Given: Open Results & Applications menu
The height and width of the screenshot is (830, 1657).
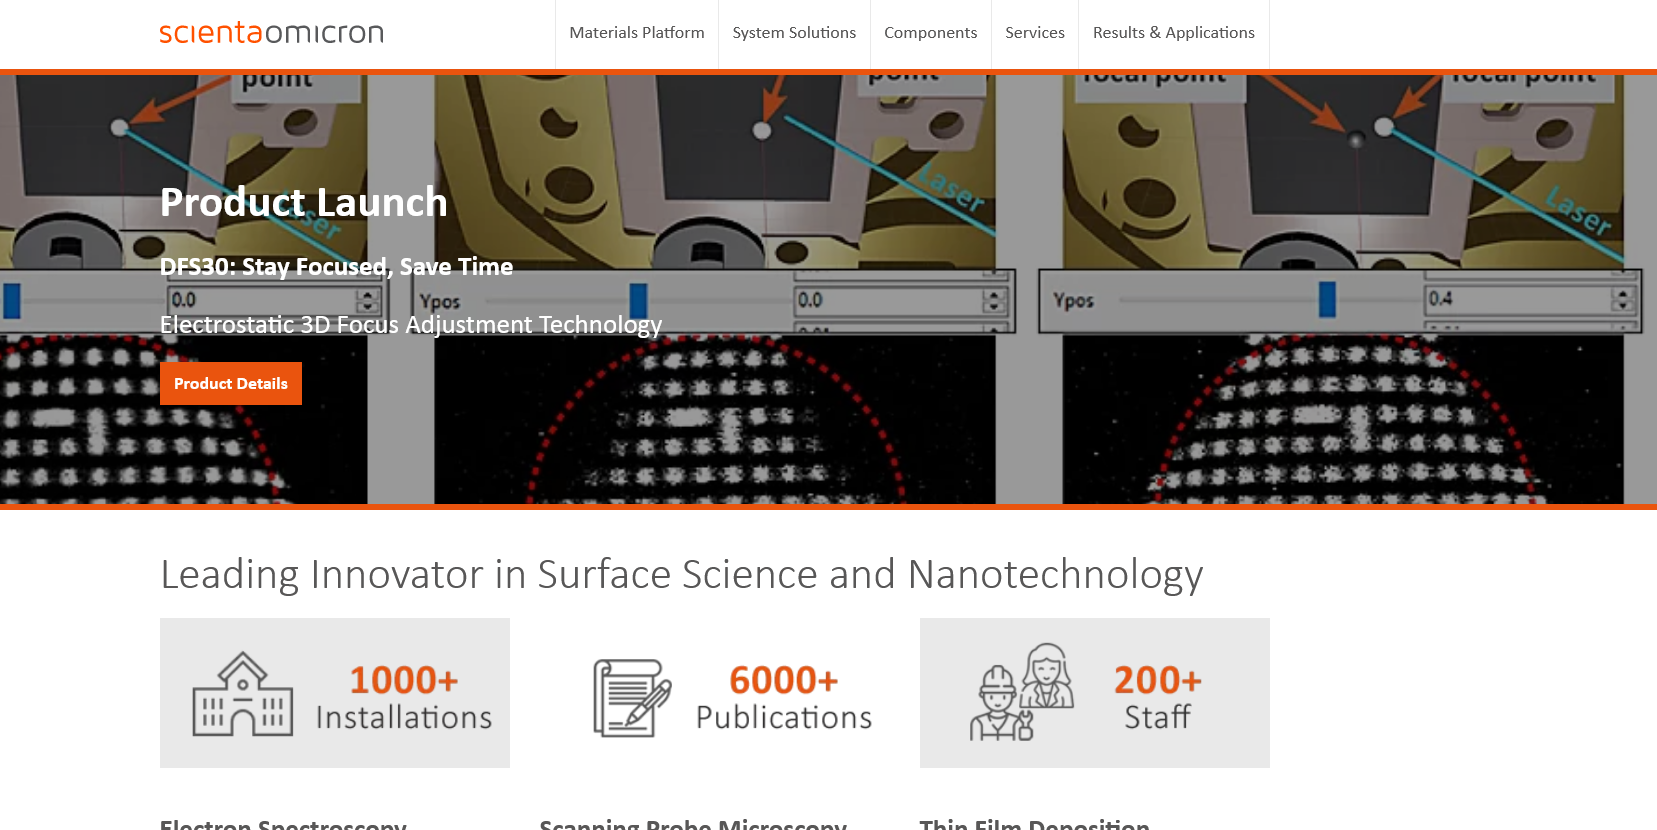Looking at the screenshot, I should tap(1174, 33).
